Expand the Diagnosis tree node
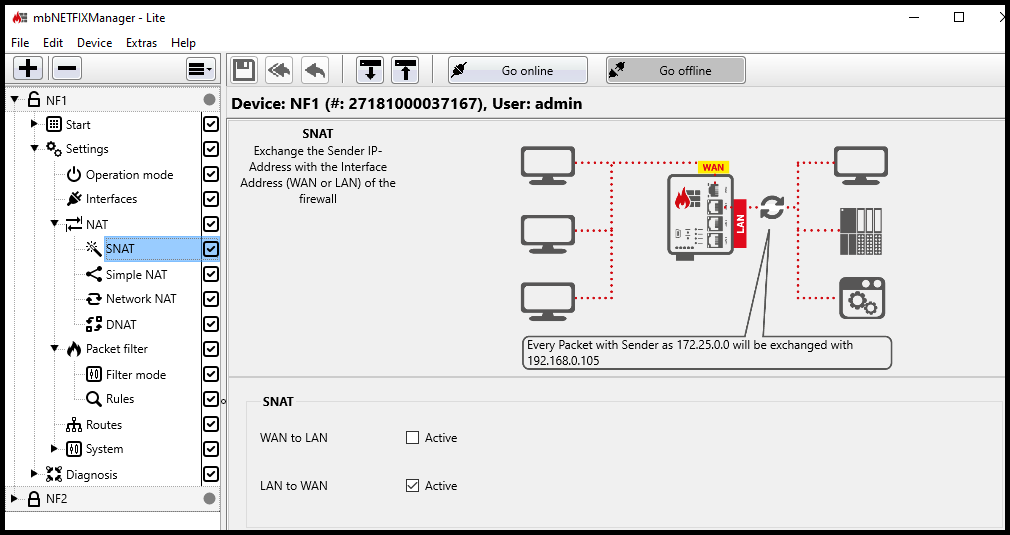The height and width of the screenshot is (535, 1010). tap(35, 473)
